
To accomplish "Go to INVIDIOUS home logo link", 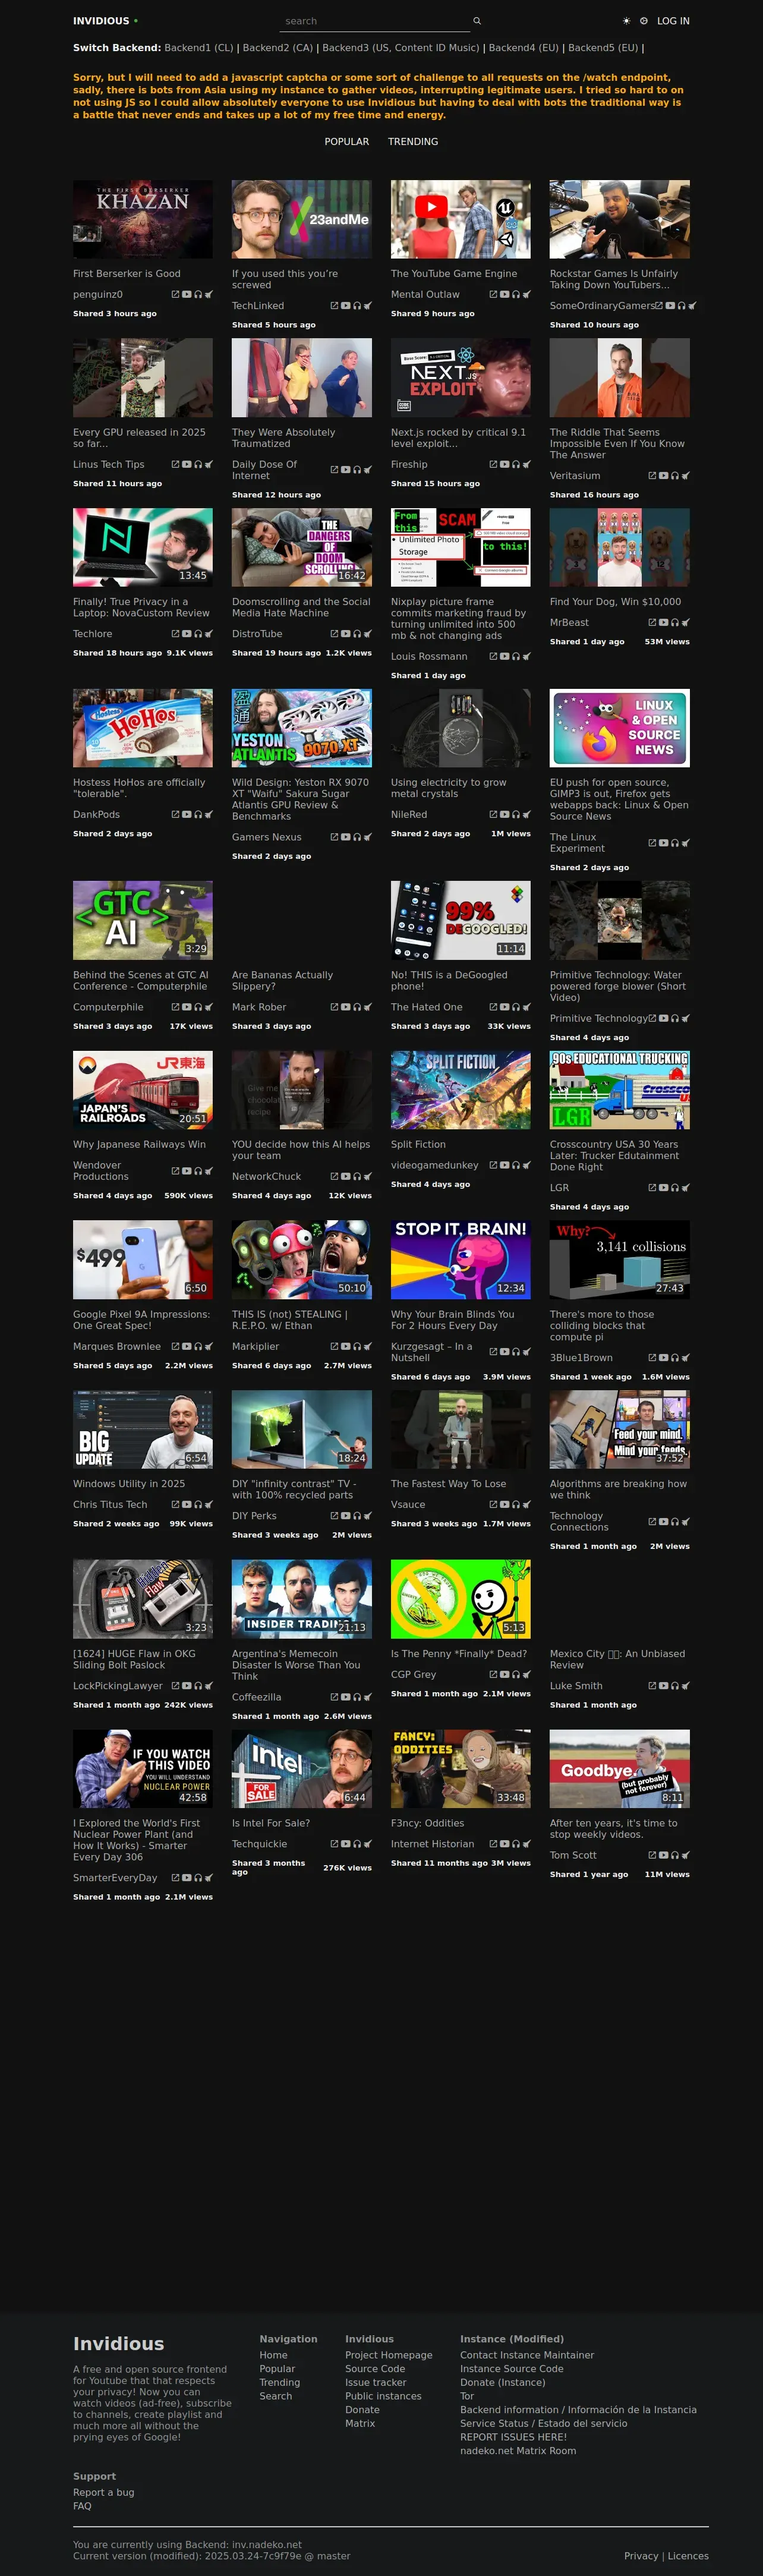I will pyautogui.click(x=101, y=21).
